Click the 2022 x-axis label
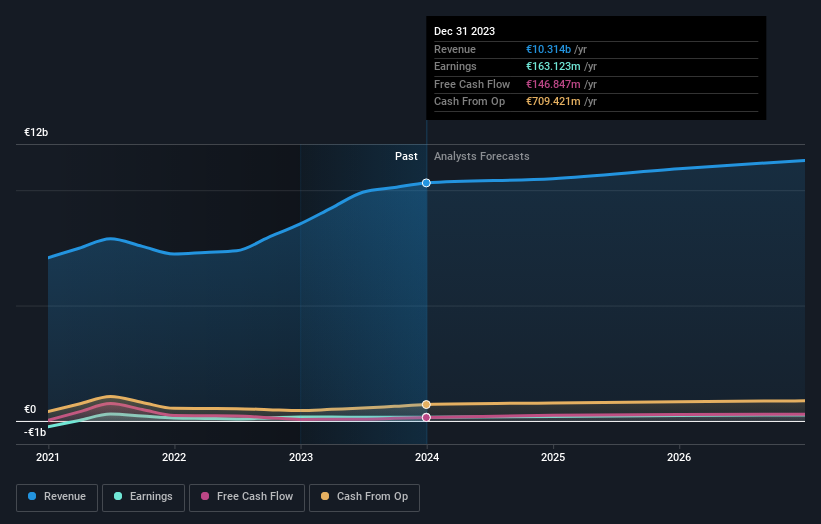 point(174,458)
